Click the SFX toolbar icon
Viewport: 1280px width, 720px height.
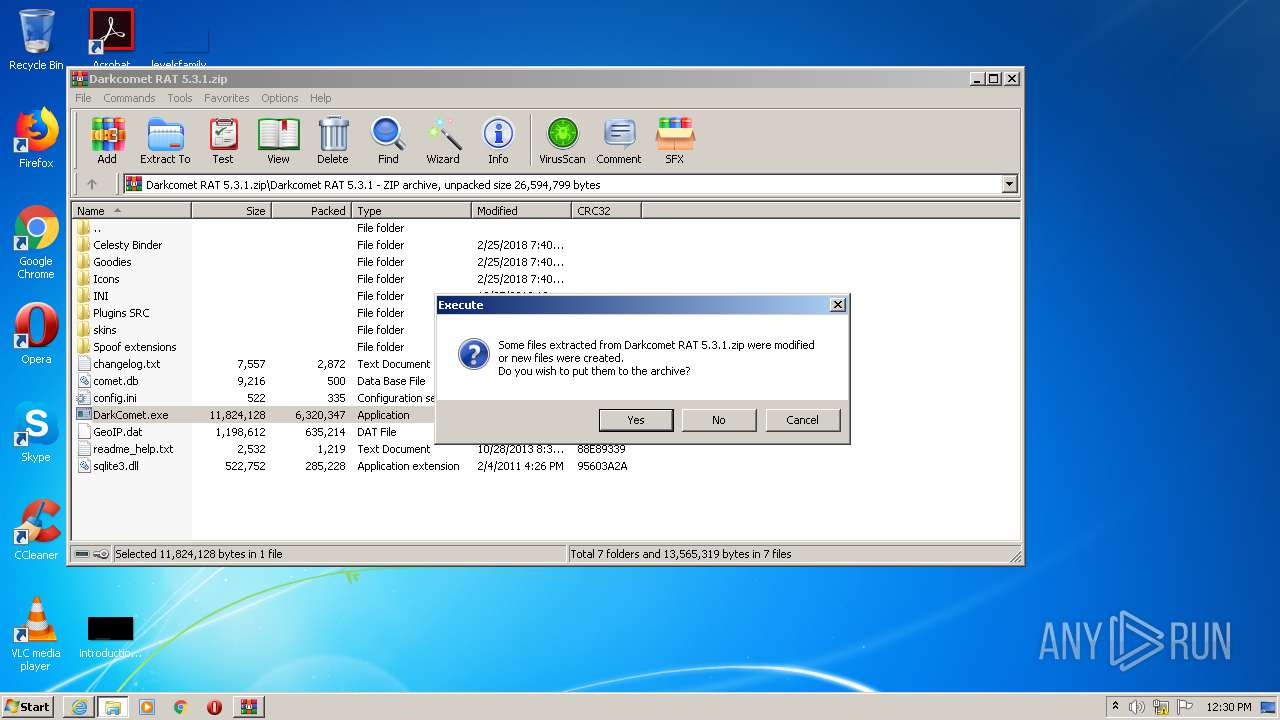(x=675, y=140)
